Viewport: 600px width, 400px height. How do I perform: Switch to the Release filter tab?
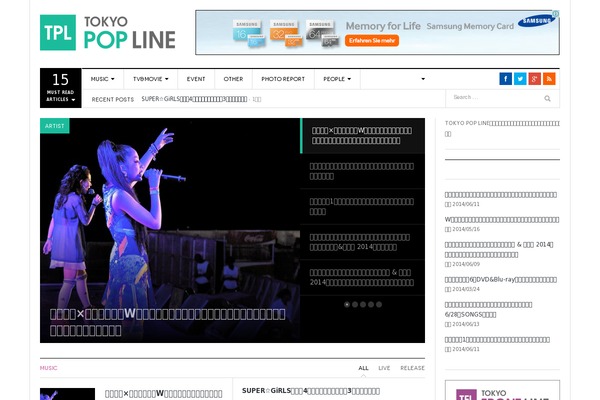pos(412,368)
